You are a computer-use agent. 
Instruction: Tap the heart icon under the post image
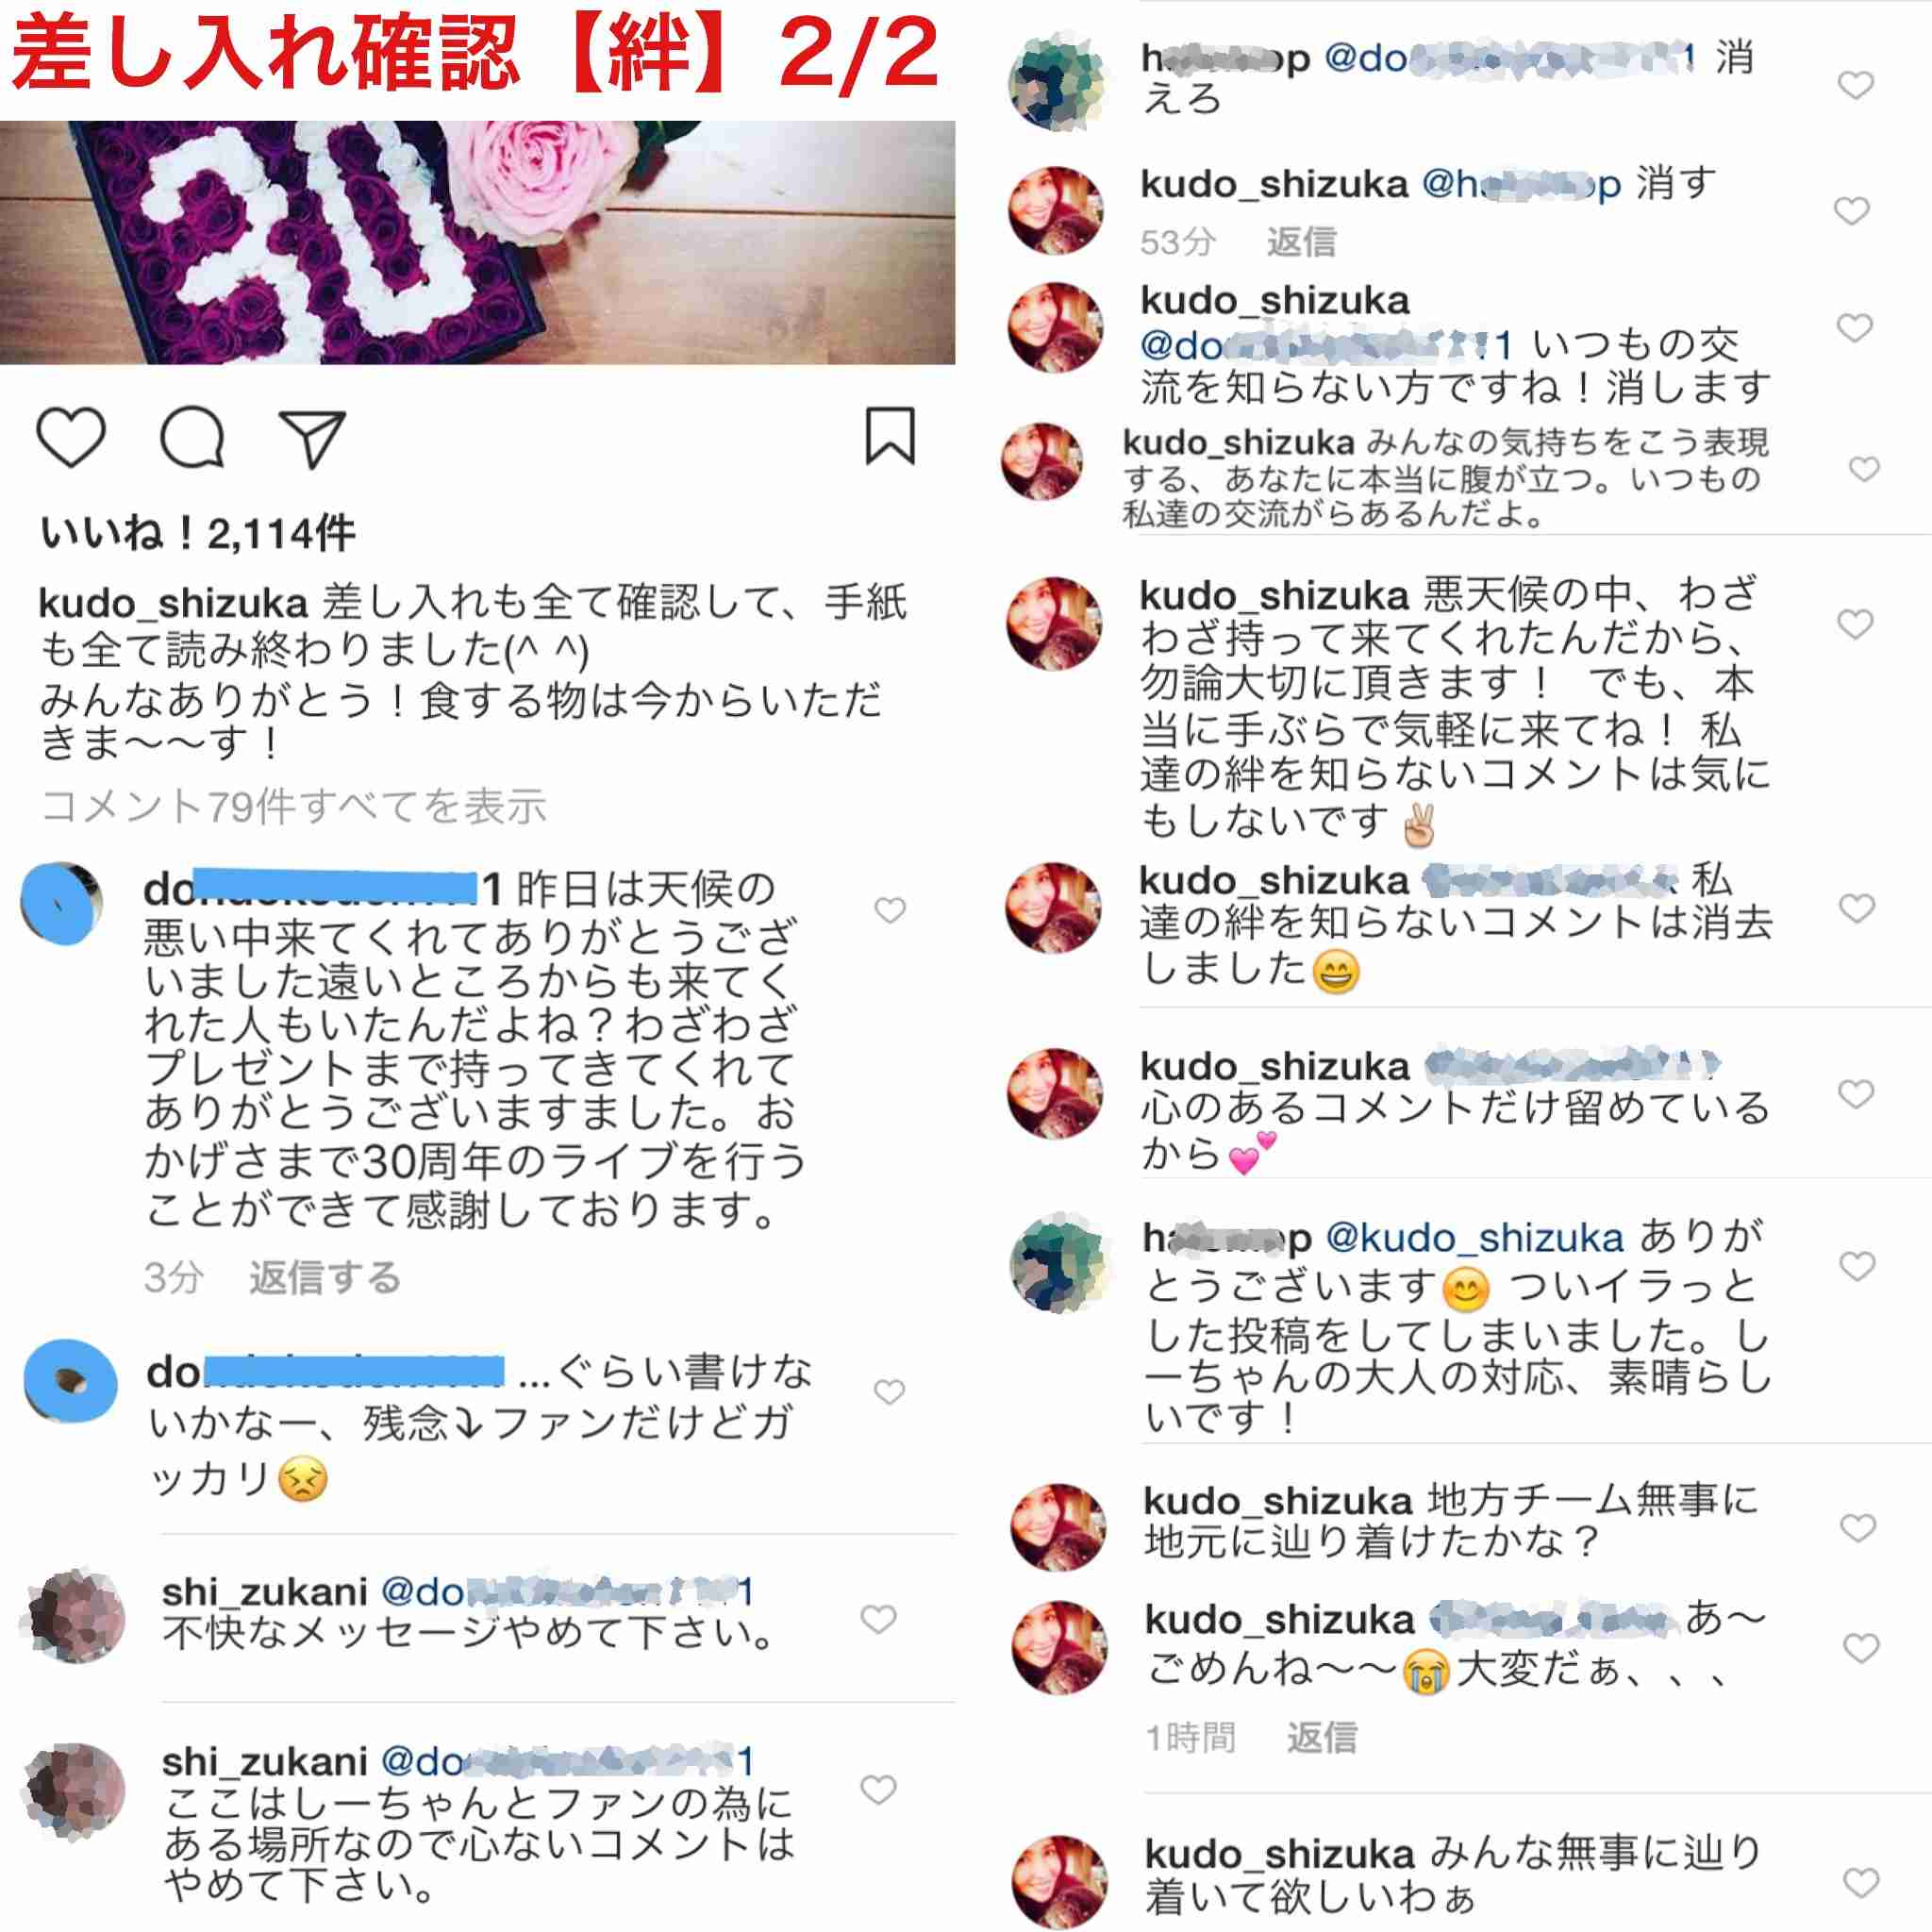[71, 437]
